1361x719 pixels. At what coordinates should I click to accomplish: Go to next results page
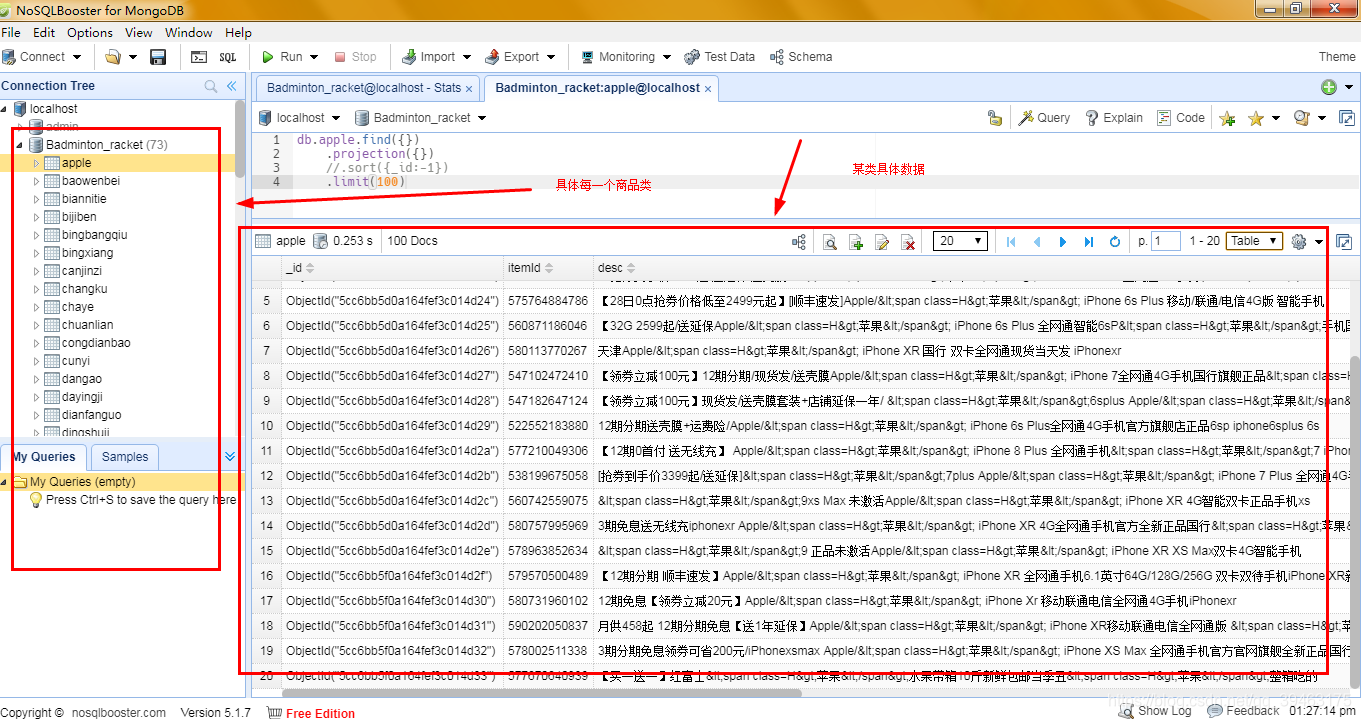(x=1063, y=242)
